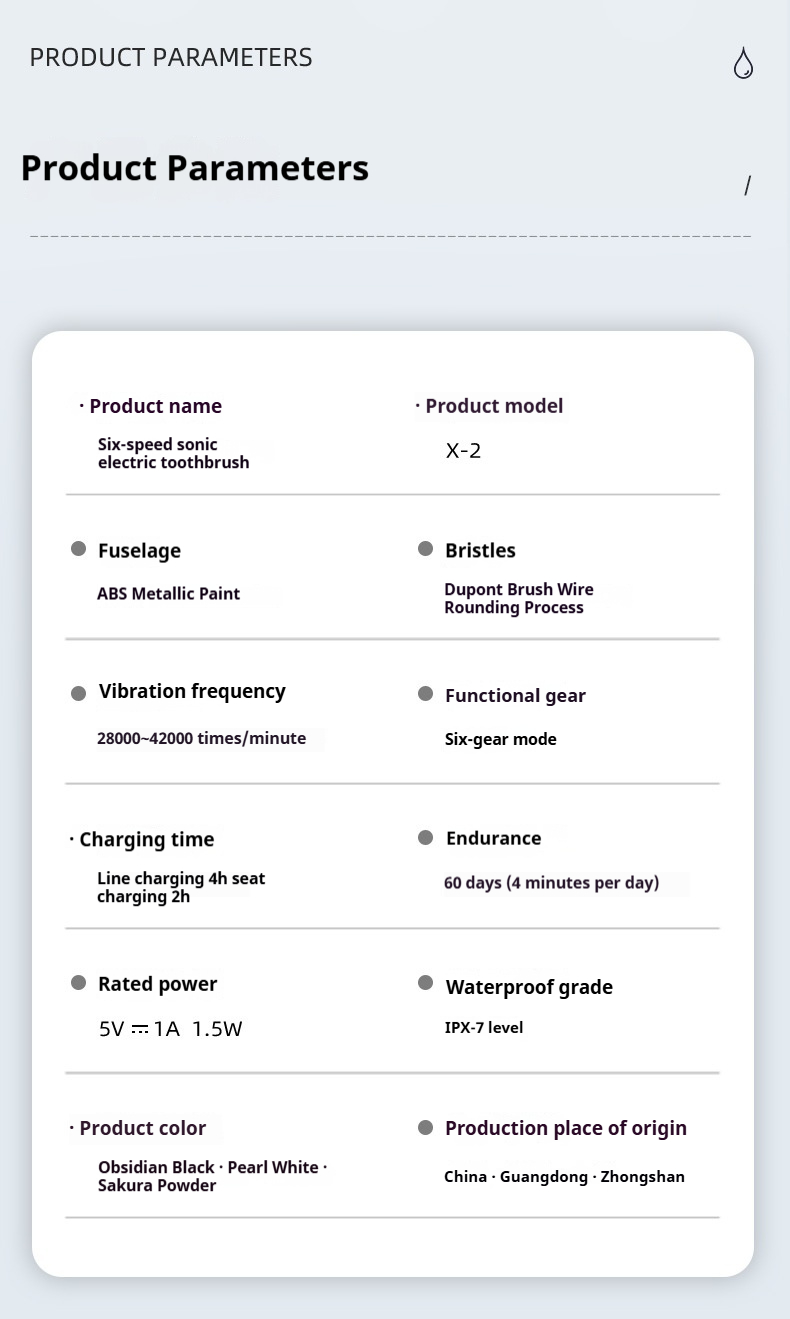Click the China · Guangdong · Zhongshan text

point(564,1177)
